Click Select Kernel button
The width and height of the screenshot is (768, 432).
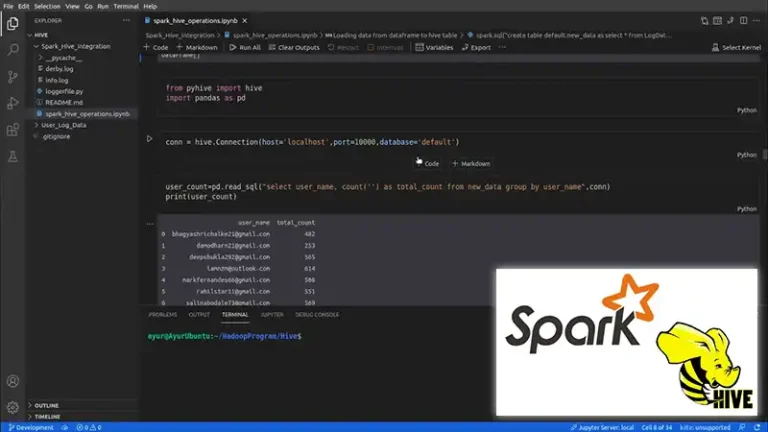coord(736,48)
